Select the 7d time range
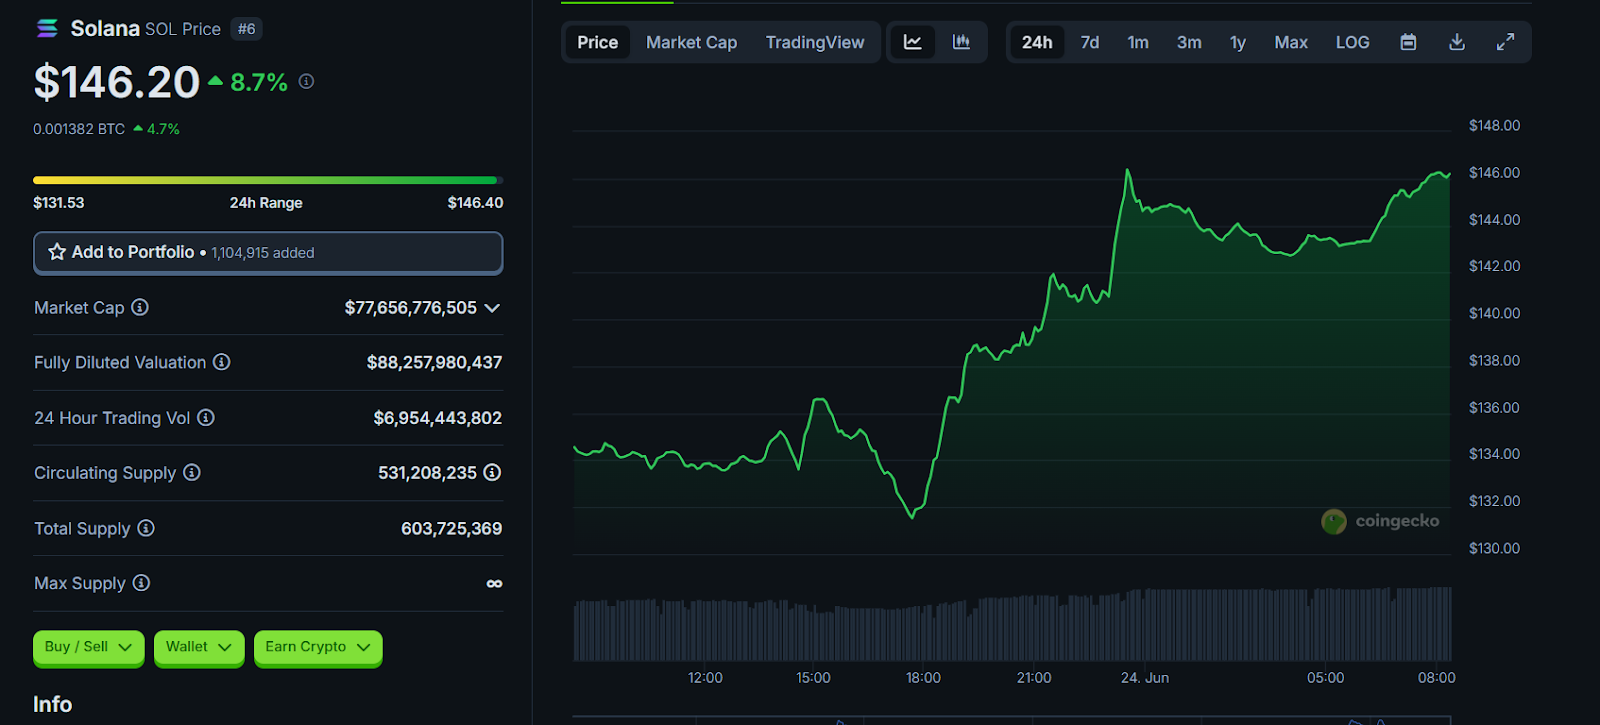 tap(1089, 42)
